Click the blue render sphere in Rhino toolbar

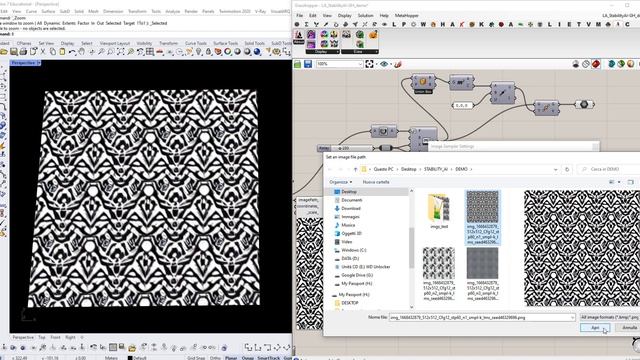[257, 52]
